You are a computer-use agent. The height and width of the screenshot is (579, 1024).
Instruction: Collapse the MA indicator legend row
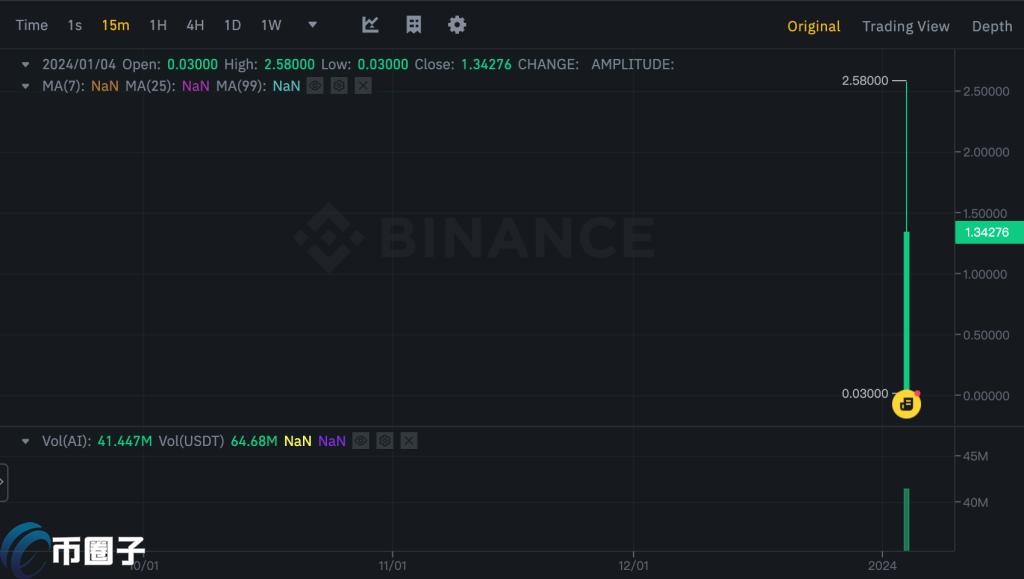(x=26, y=86)
